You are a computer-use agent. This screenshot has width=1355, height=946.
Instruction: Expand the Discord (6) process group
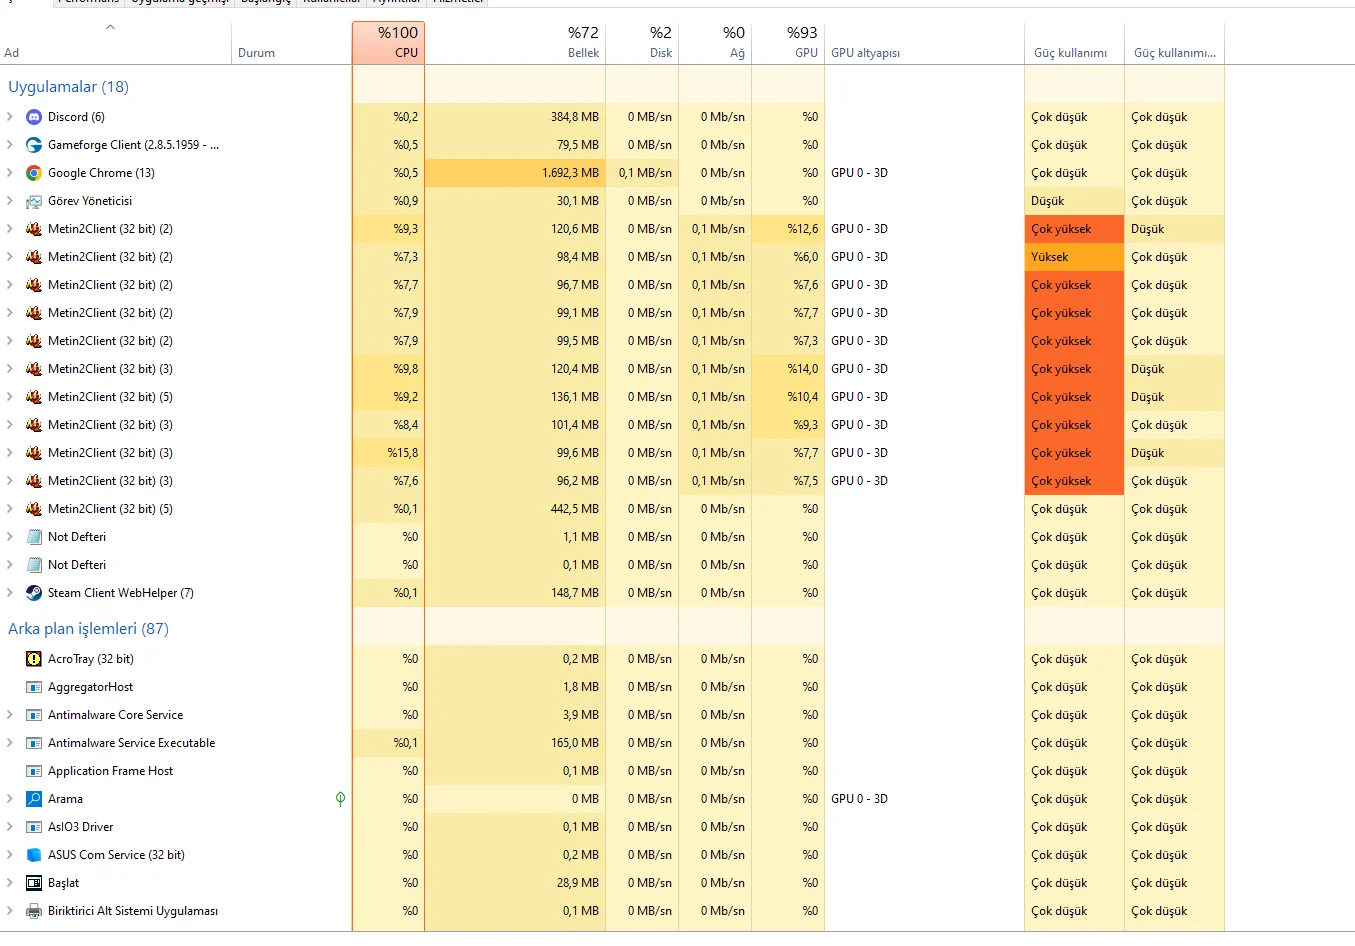tap(10, 117)
